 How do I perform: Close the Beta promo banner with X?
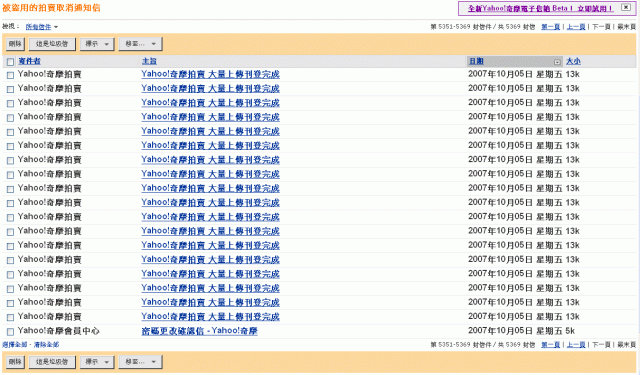[626, 7]
